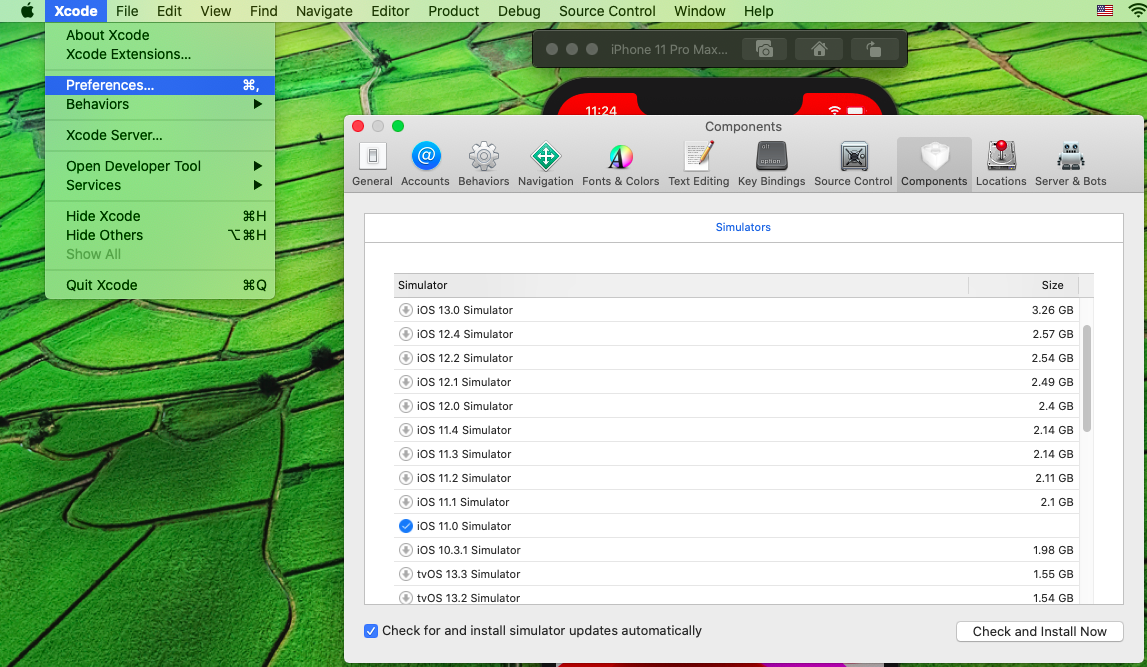Image resolution: width=1147 pixels, height=667 pixels.
Task: Select the iOS 11.0 Simulator row text
Action: (x=464, y=526)
